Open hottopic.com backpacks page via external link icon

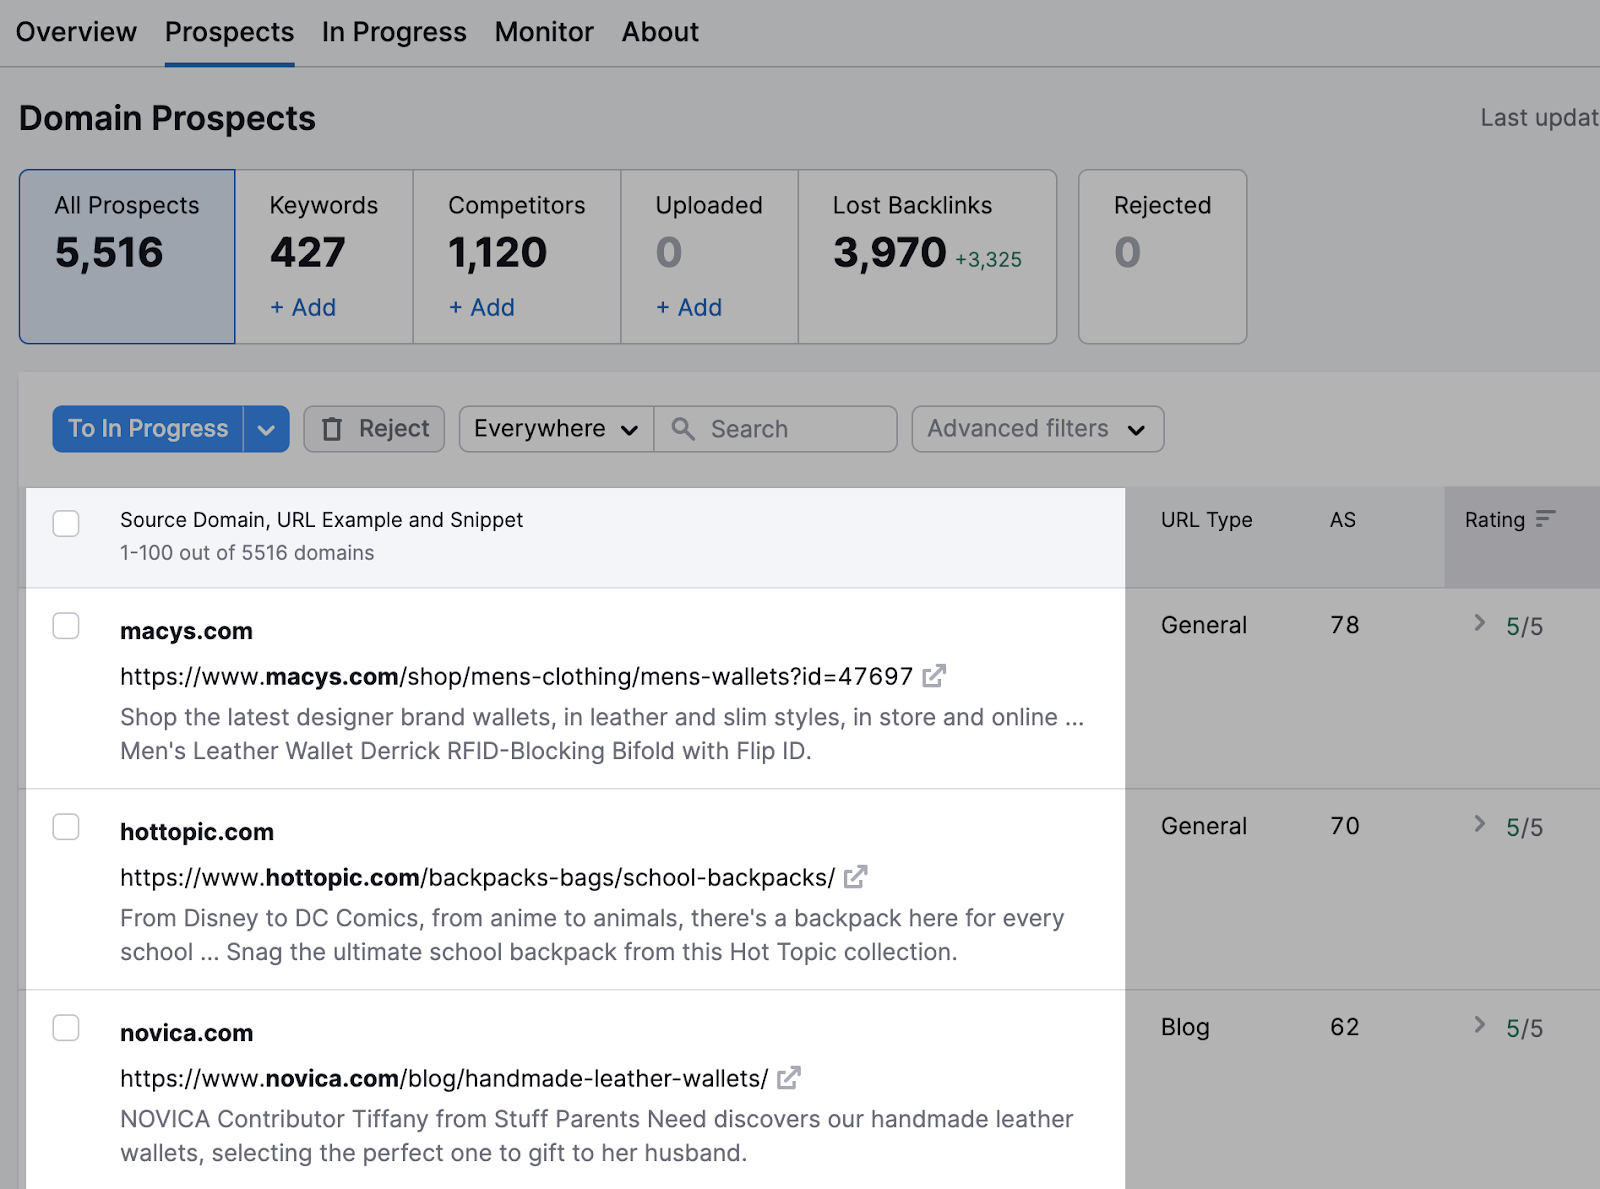[855, 877]
